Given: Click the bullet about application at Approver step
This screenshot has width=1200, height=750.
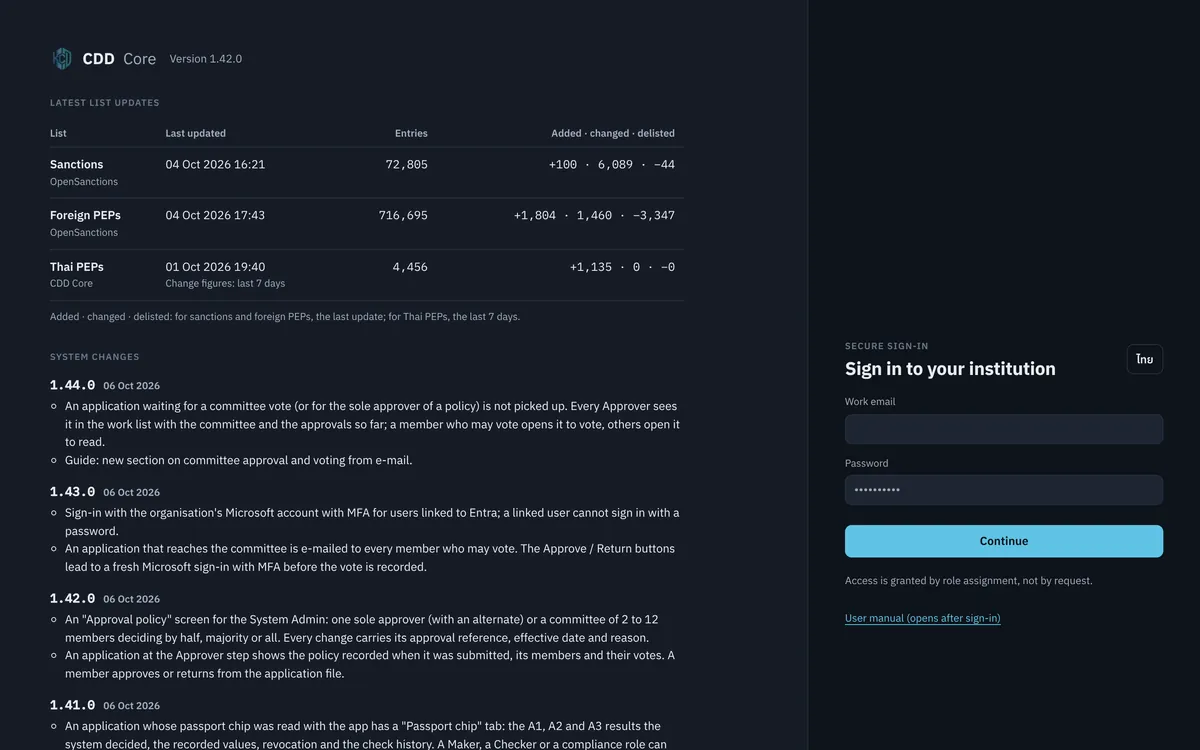Looking at the screenshot, I should [370, 664].
